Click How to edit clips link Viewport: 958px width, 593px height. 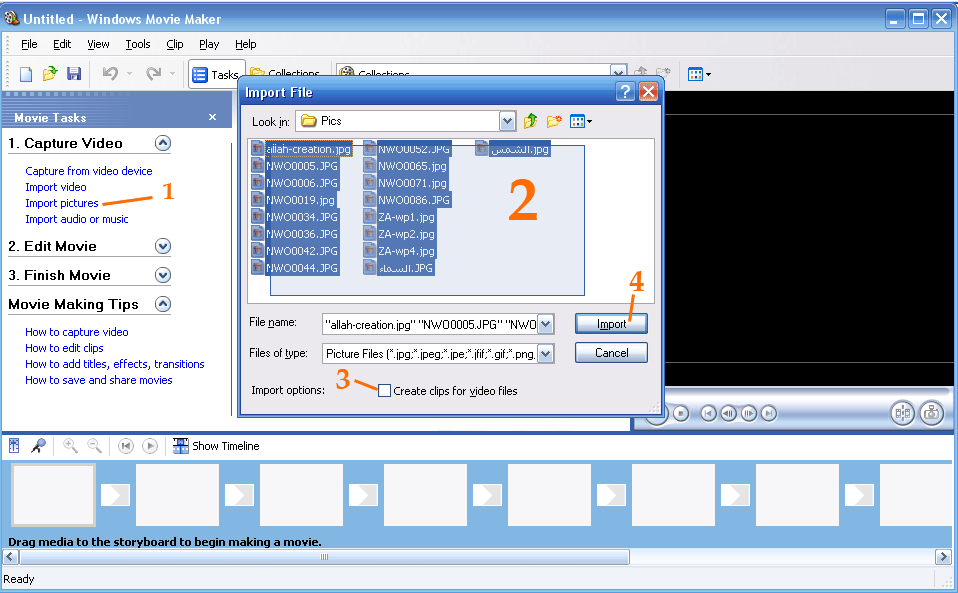click(x=64, y=347)
